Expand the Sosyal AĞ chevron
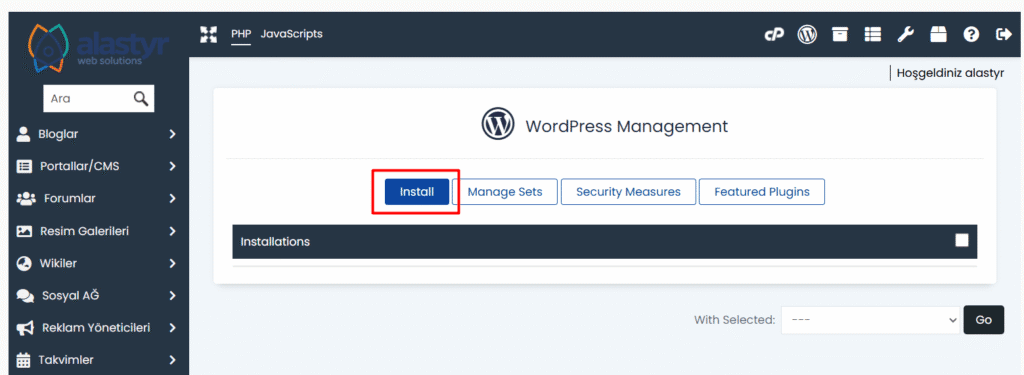1024x375 pixels. (172, 295)
